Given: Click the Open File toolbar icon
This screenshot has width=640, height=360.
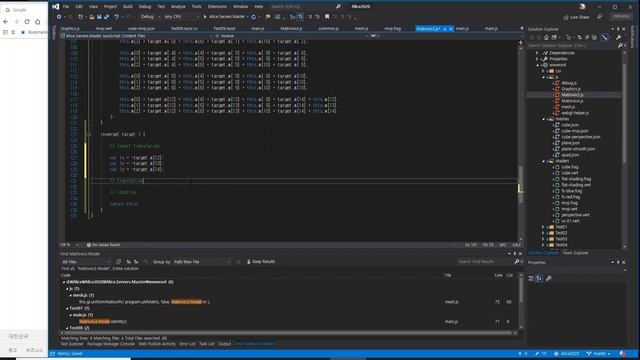Looking at the screenshot, I should coord(92,17).
